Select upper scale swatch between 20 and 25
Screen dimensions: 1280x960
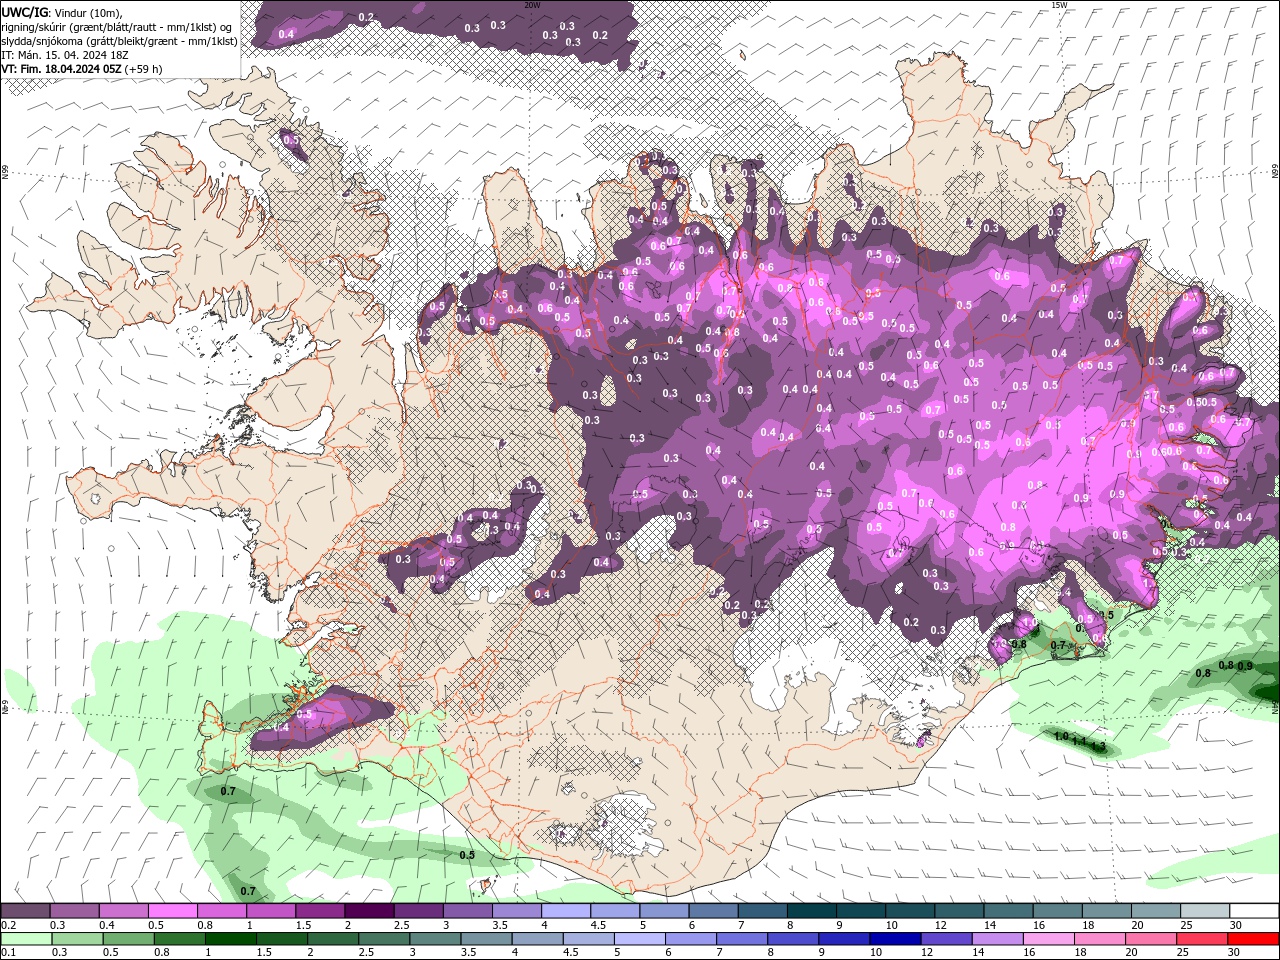[1157, 911]
